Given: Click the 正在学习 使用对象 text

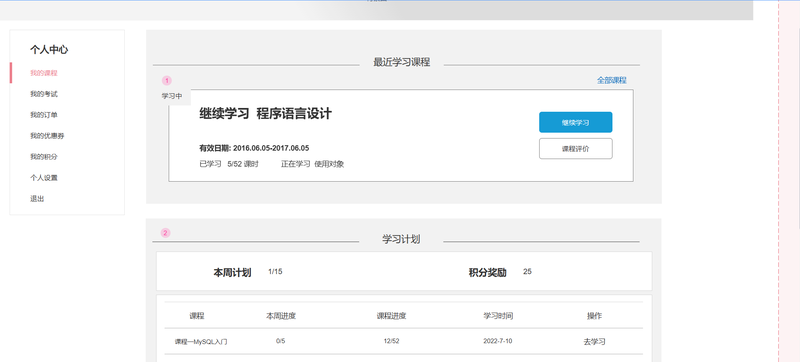Looking at the screenshot, I should point(312,164).
